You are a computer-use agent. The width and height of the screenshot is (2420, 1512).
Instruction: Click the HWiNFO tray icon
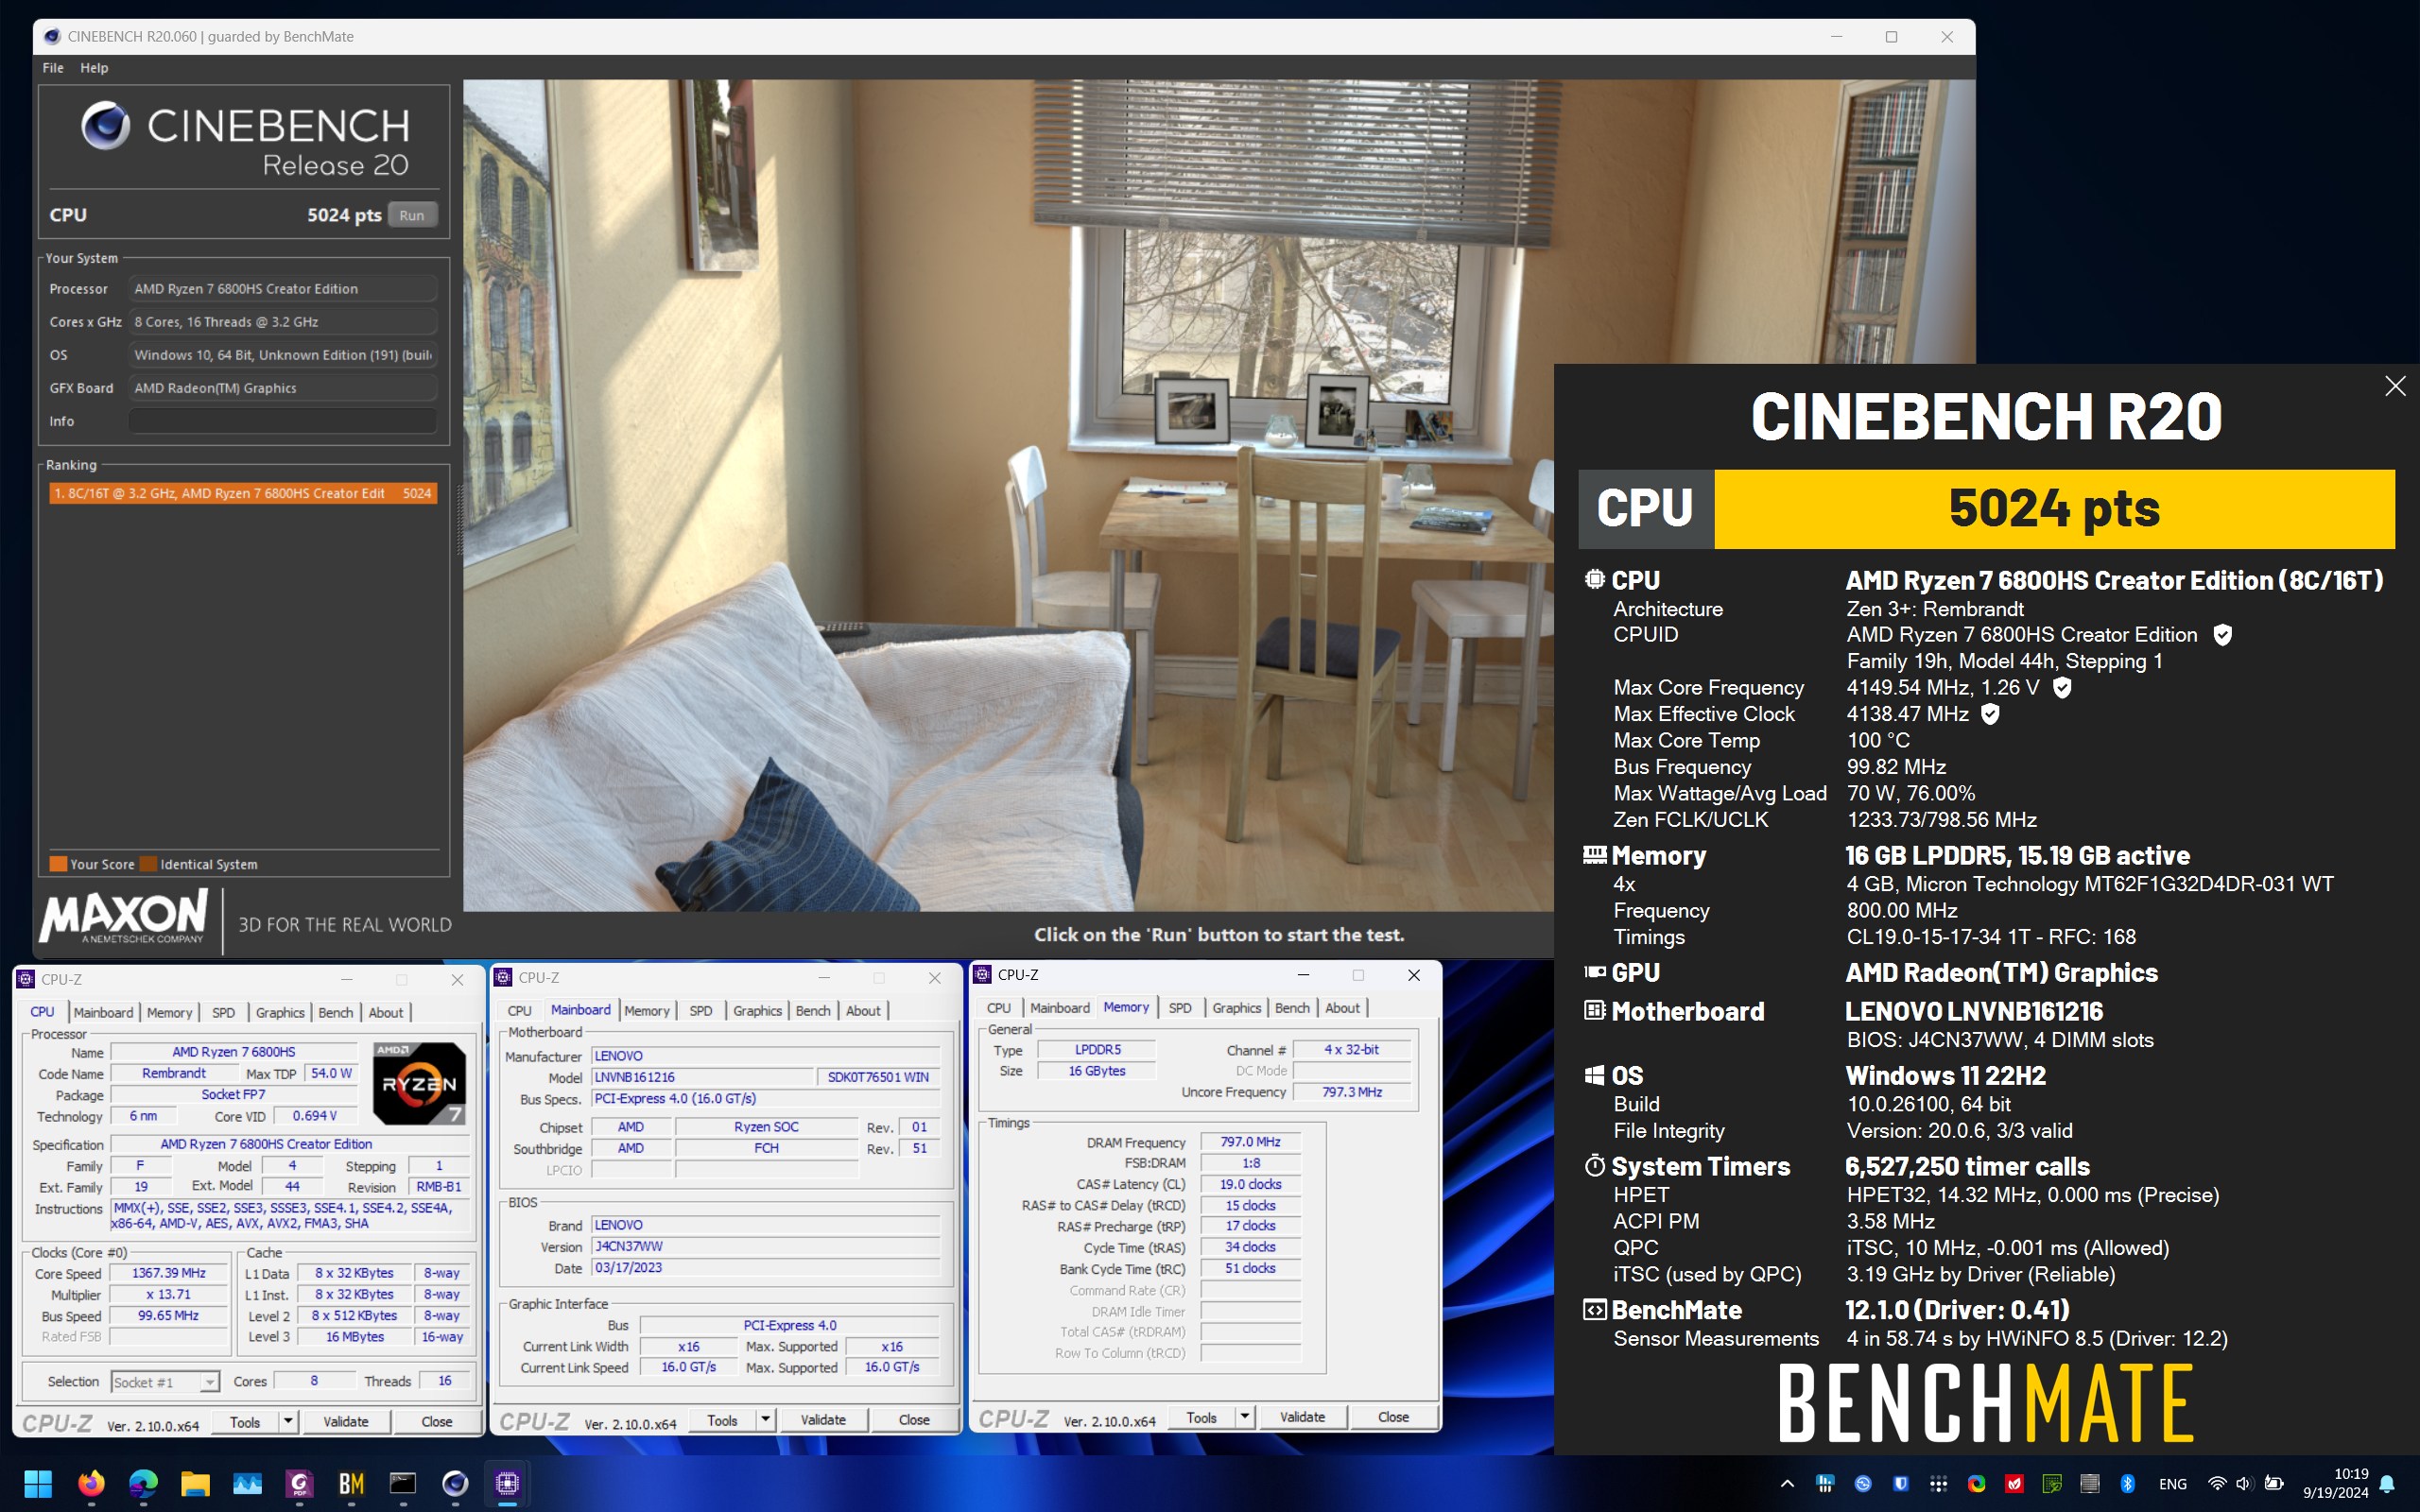1825,1484
